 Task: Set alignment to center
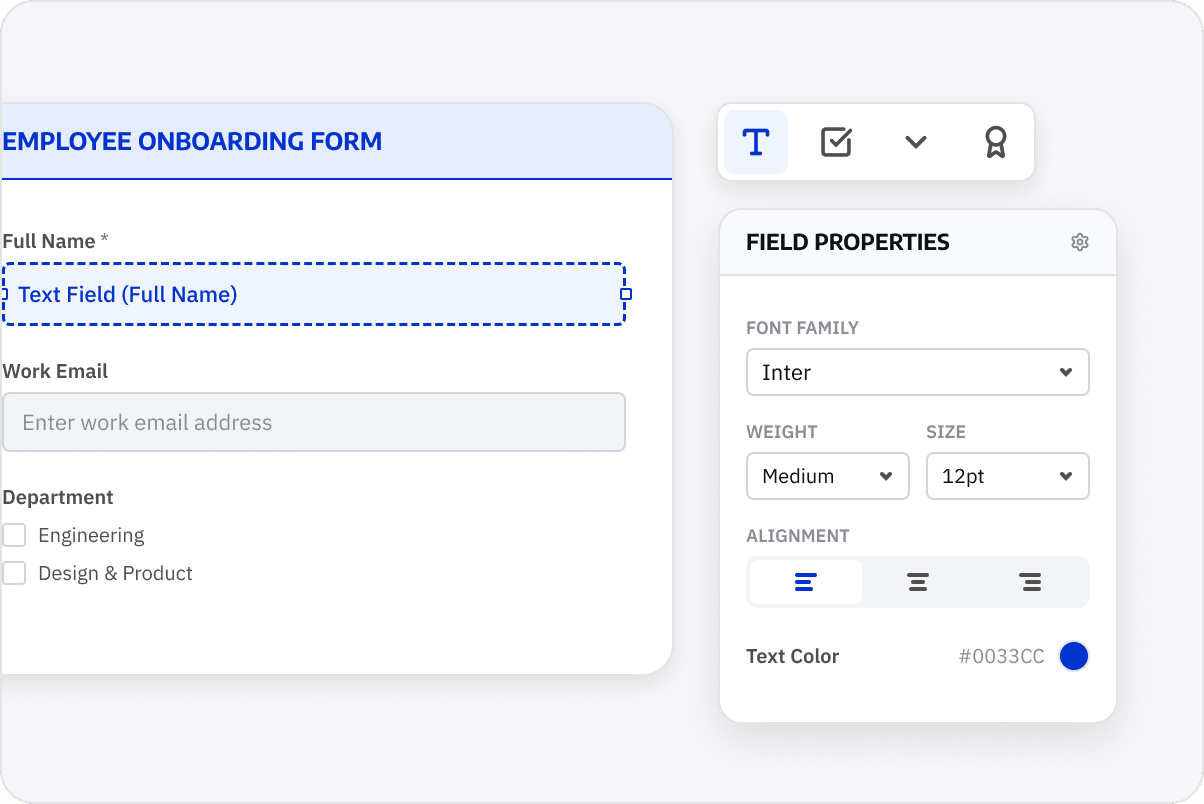coord(918,582)
